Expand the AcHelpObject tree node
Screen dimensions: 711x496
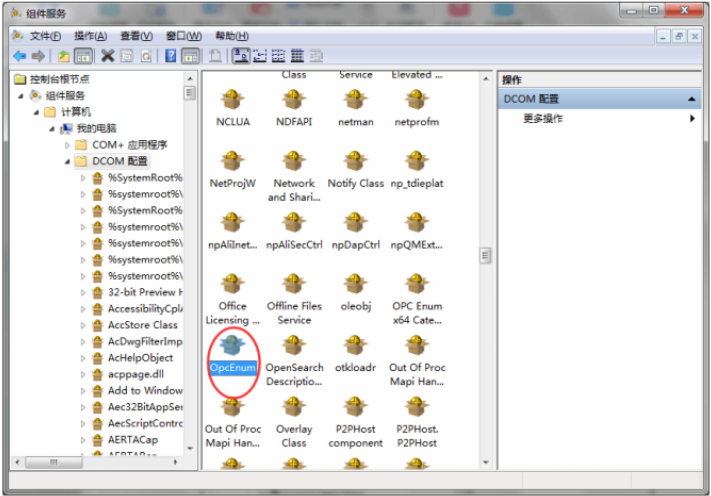coord(83,358)
